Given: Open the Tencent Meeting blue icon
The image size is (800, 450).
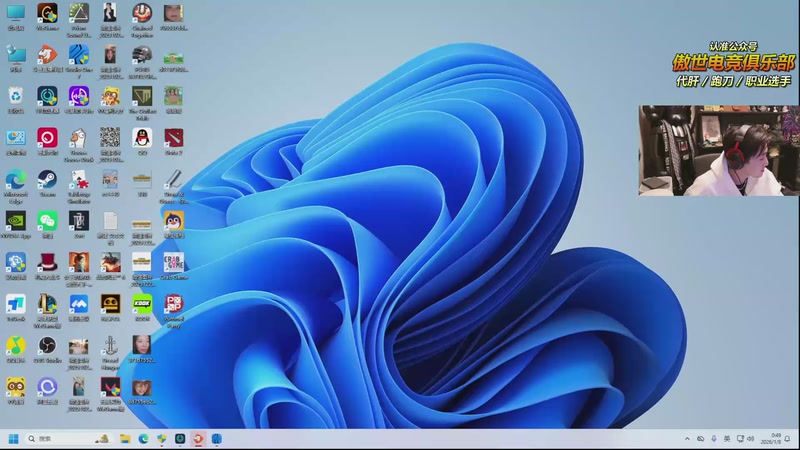Looking at the screenshot, I should click(x=79, y=304).
